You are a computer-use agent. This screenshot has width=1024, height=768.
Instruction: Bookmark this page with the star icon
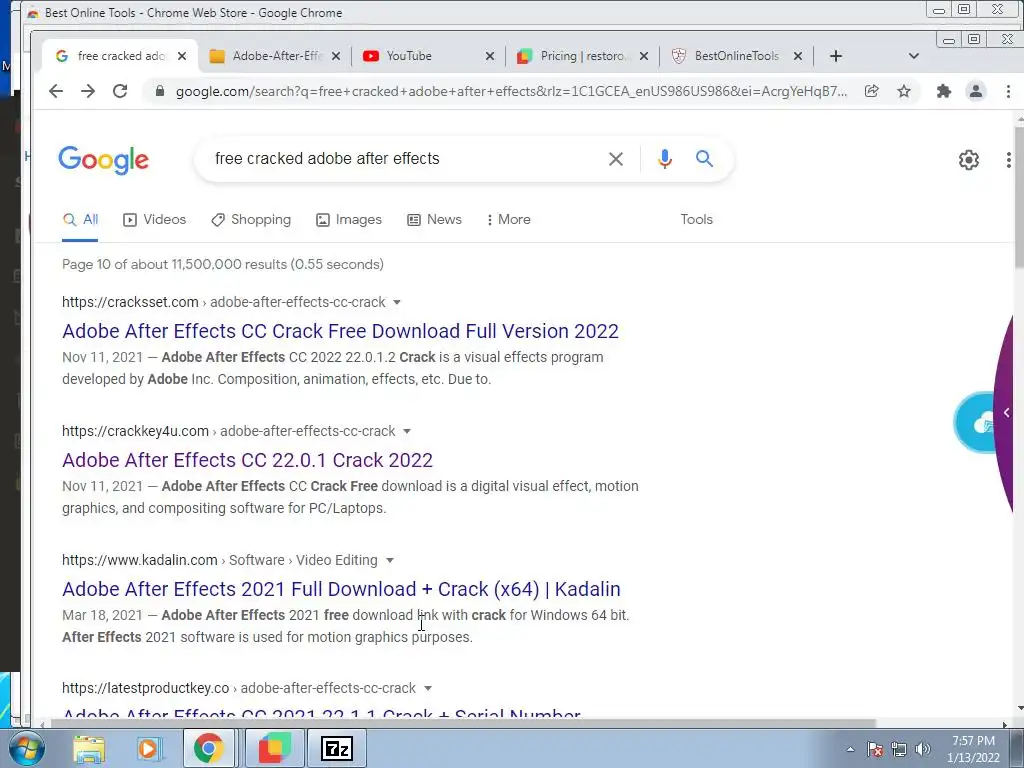point(904,91)
